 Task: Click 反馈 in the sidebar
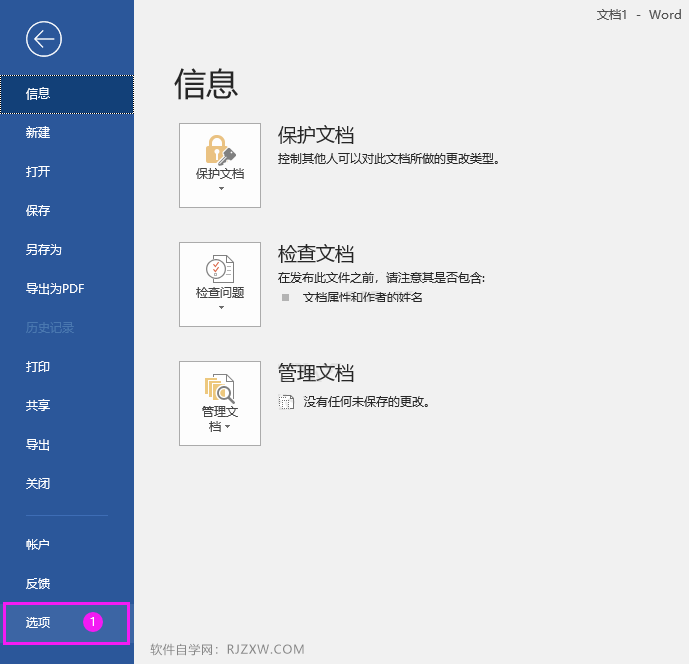click(67, 584)
